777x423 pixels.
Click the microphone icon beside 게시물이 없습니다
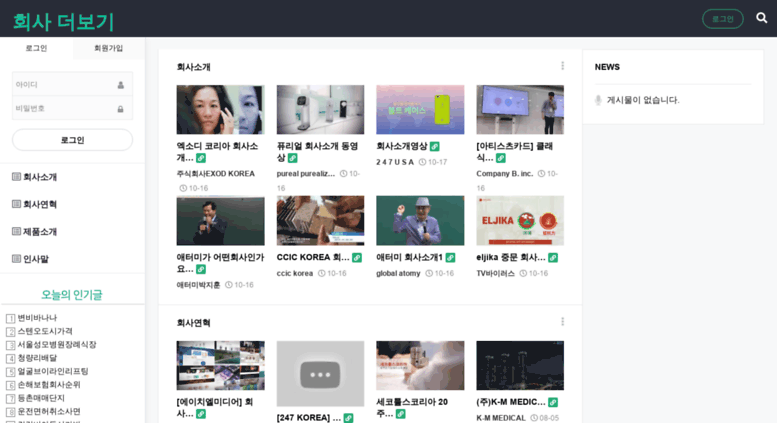click(598, 100)
